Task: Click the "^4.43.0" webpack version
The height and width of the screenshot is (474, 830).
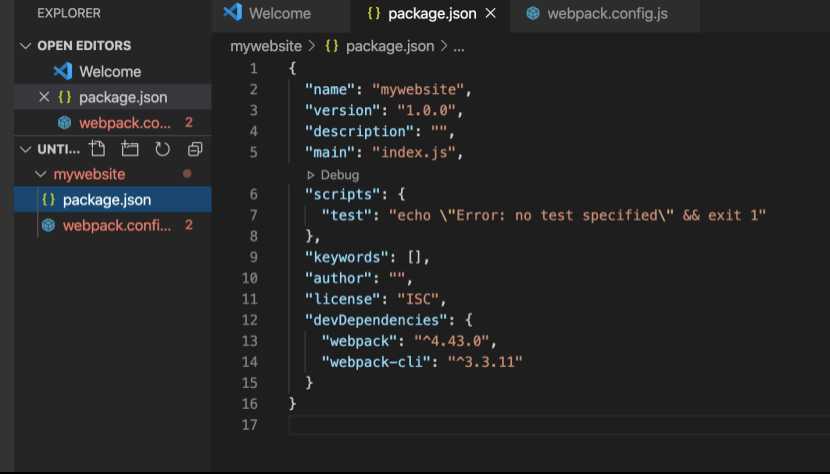Action: coord(452,341)
